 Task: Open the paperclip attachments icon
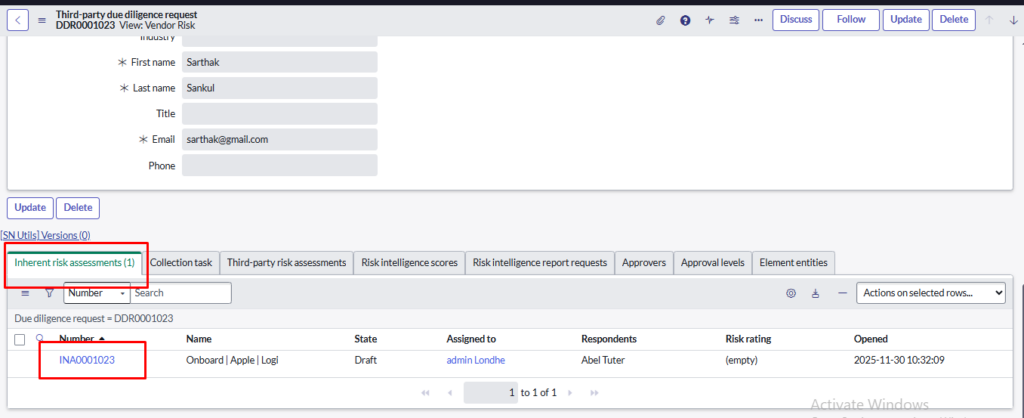pos(660,20)
